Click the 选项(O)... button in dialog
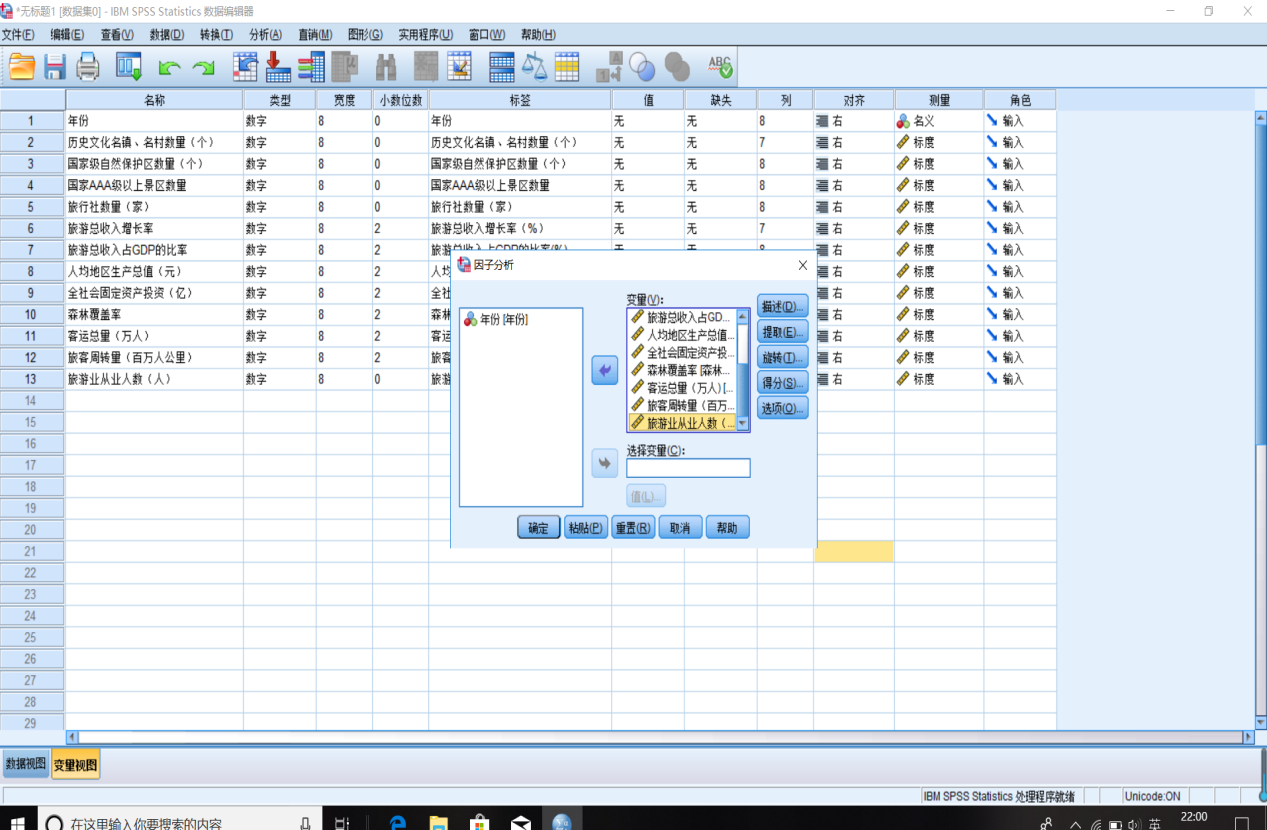This screenshot has width=1267, height=830. coord(782,407)
